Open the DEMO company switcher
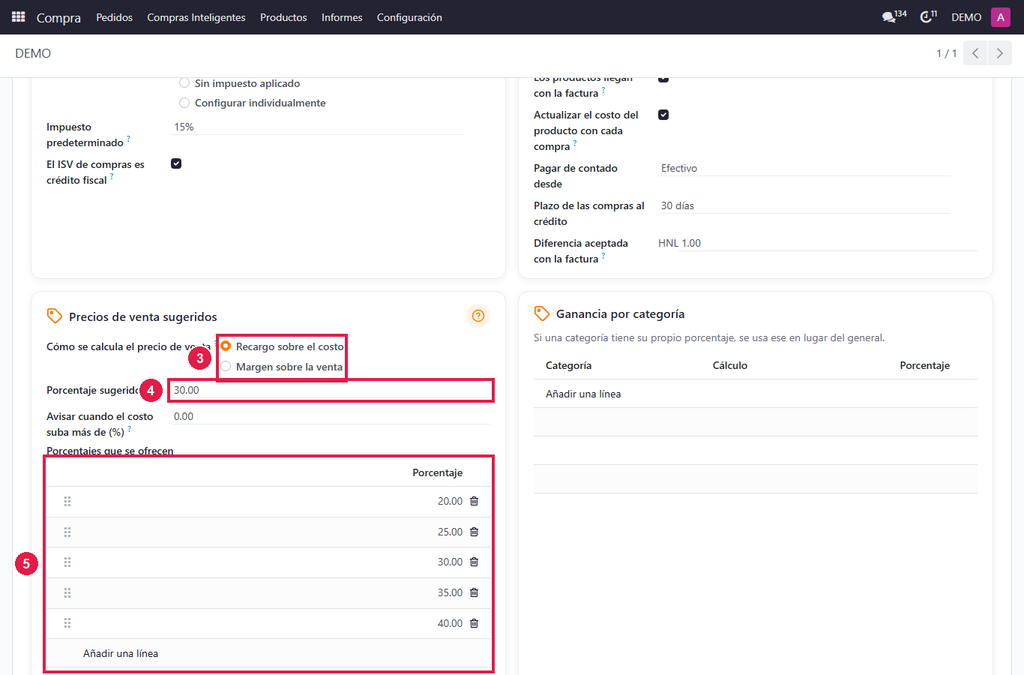This screenshot has width=1024, height=675. pos(966,17)
